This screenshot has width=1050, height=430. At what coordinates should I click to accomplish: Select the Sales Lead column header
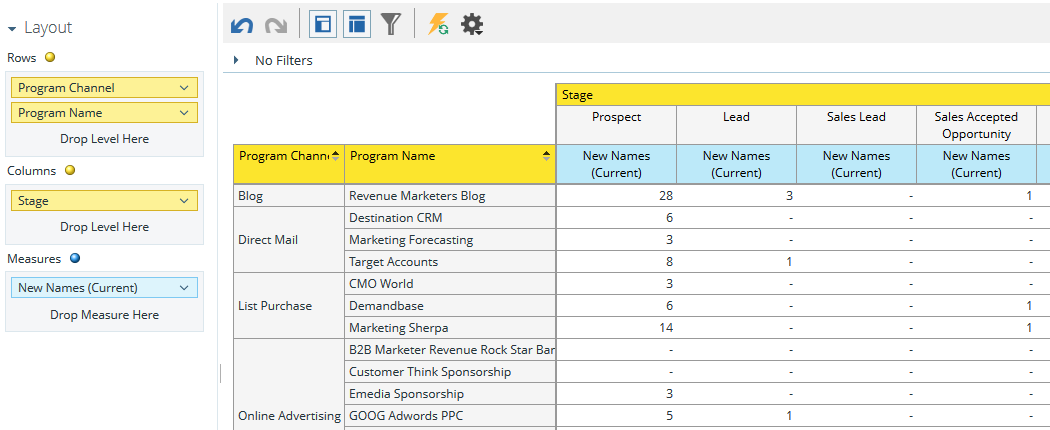[856, 117]
